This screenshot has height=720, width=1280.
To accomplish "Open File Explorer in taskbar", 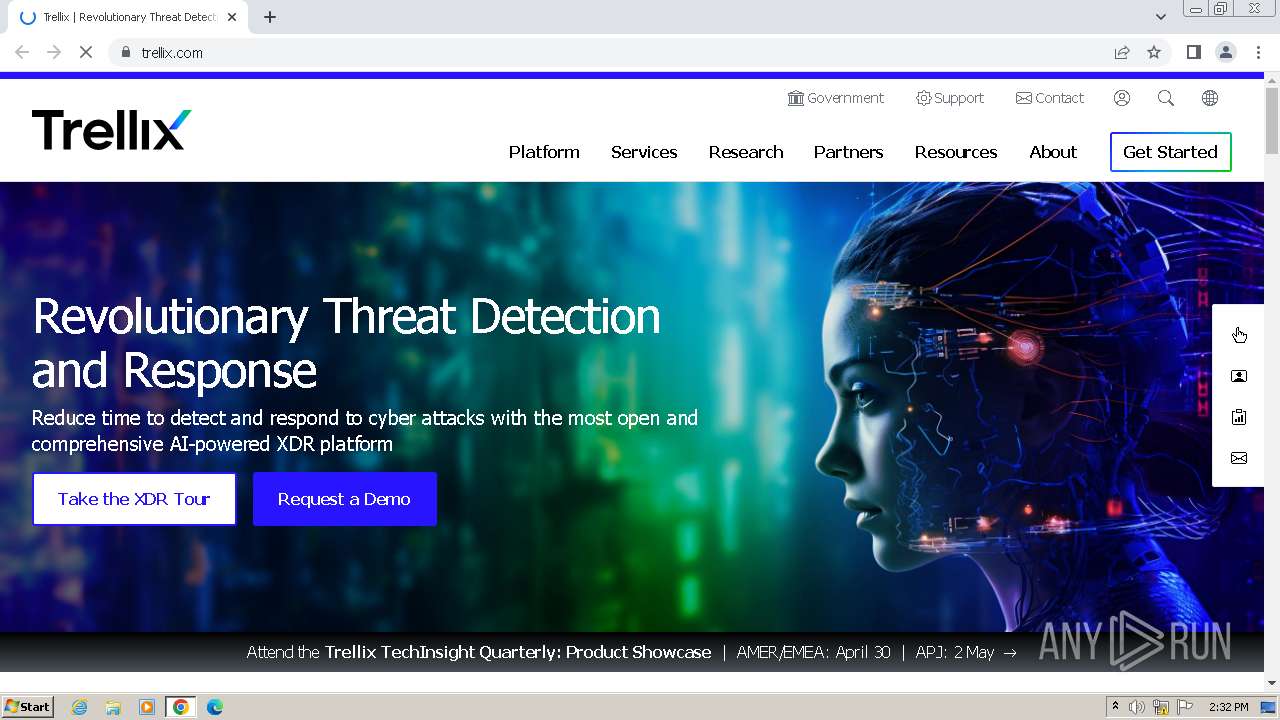I will pos(113,707).
